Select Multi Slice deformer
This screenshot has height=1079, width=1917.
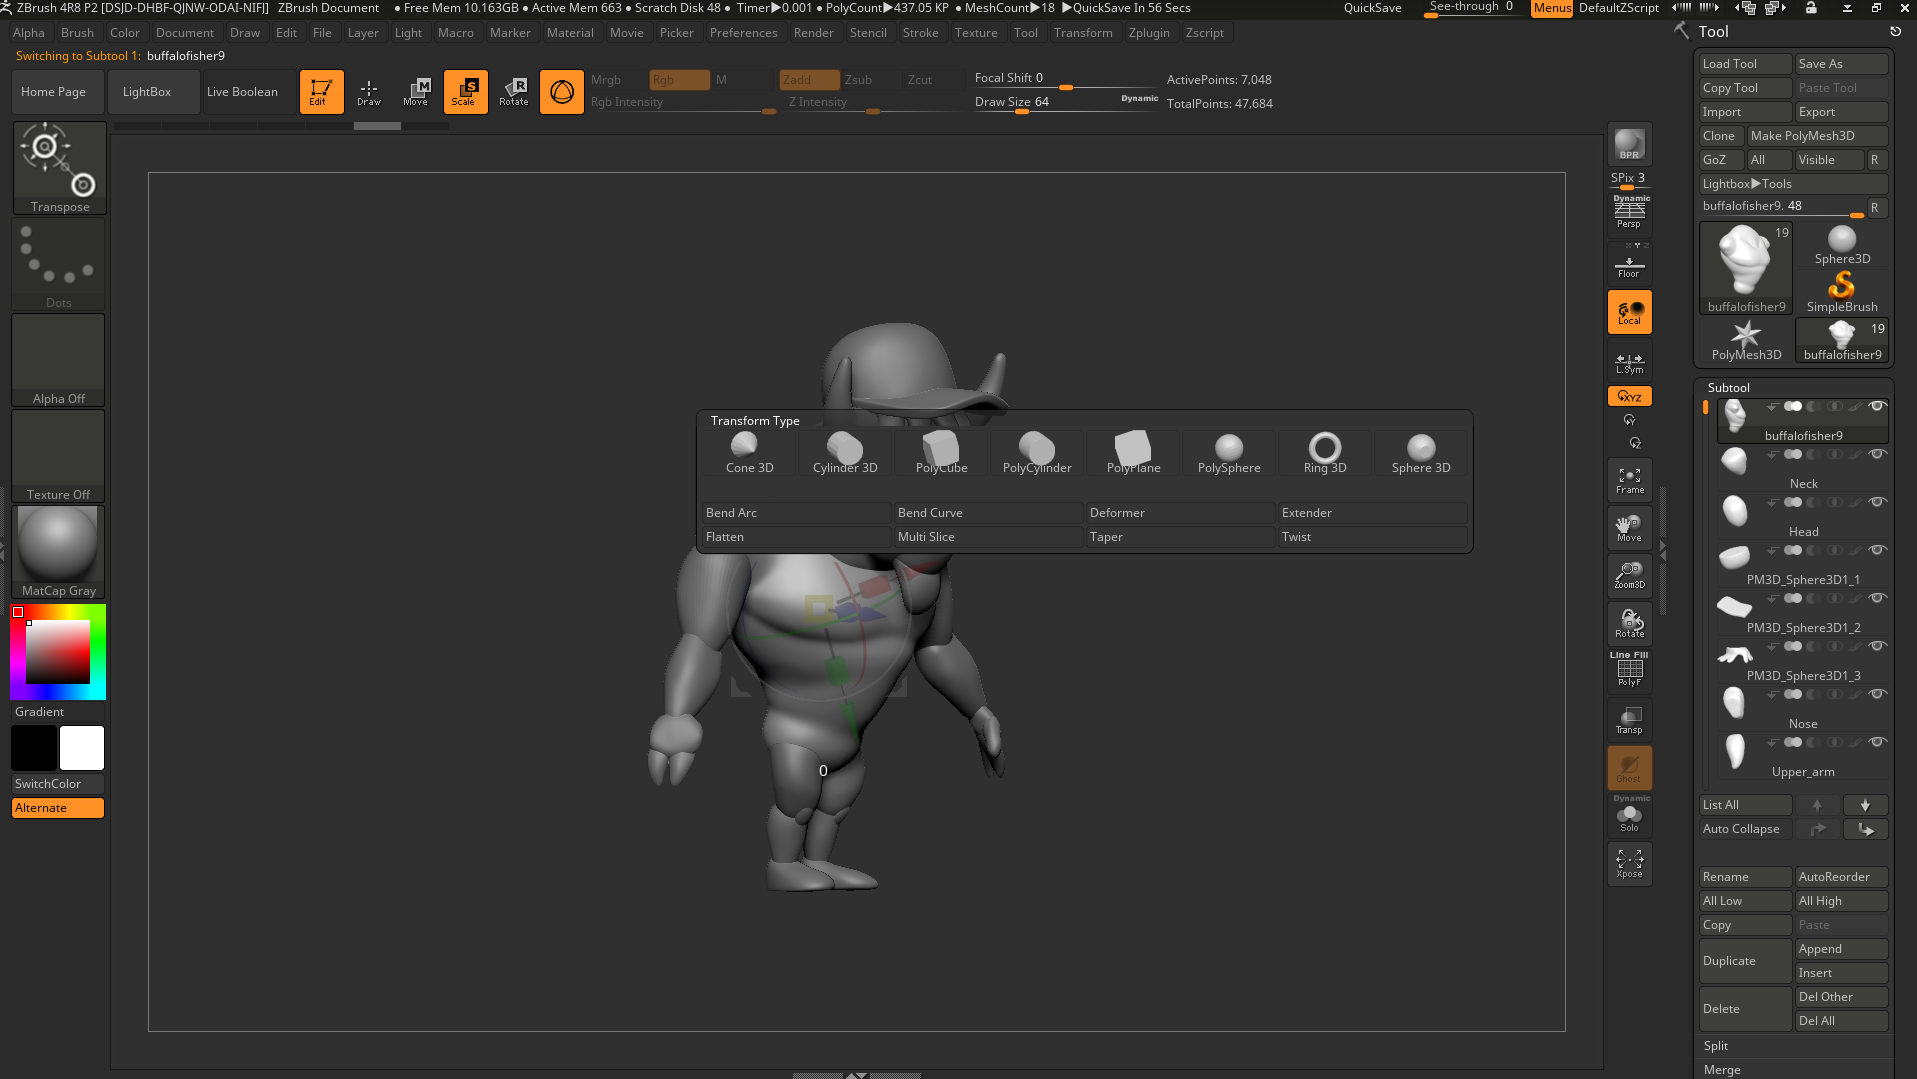click(988, 537)
